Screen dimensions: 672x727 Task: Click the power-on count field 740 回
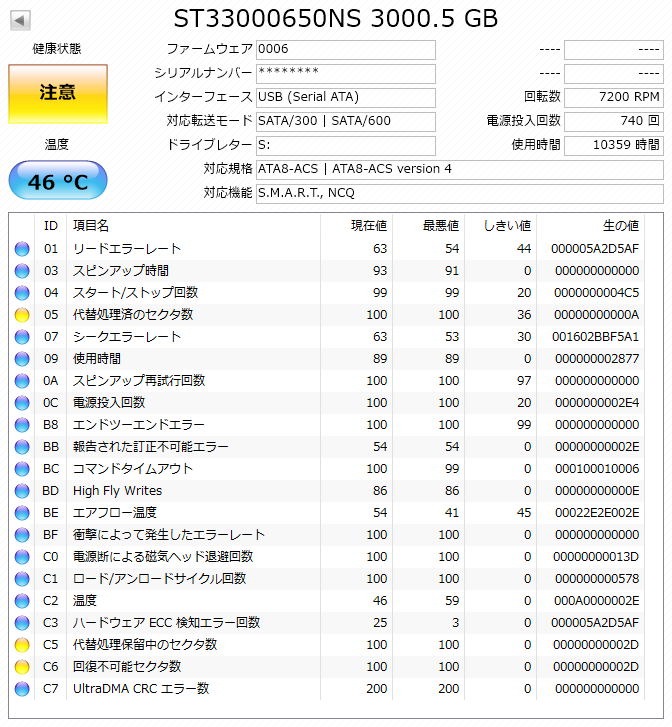pyautogui.click(x=614, y=121)
